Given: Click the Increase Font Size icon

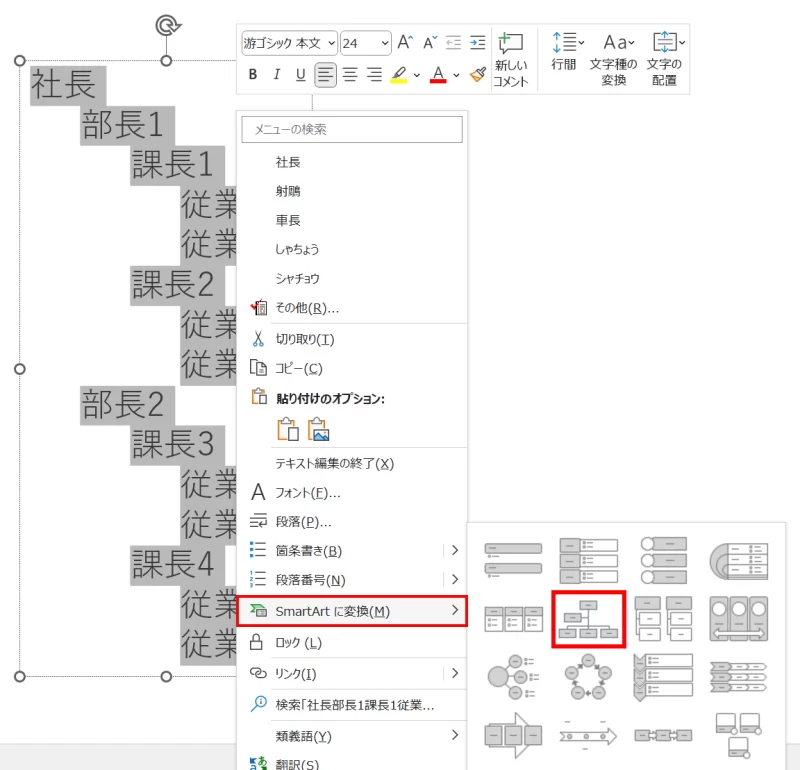Looking at the screenshot, I should (403, 42).
